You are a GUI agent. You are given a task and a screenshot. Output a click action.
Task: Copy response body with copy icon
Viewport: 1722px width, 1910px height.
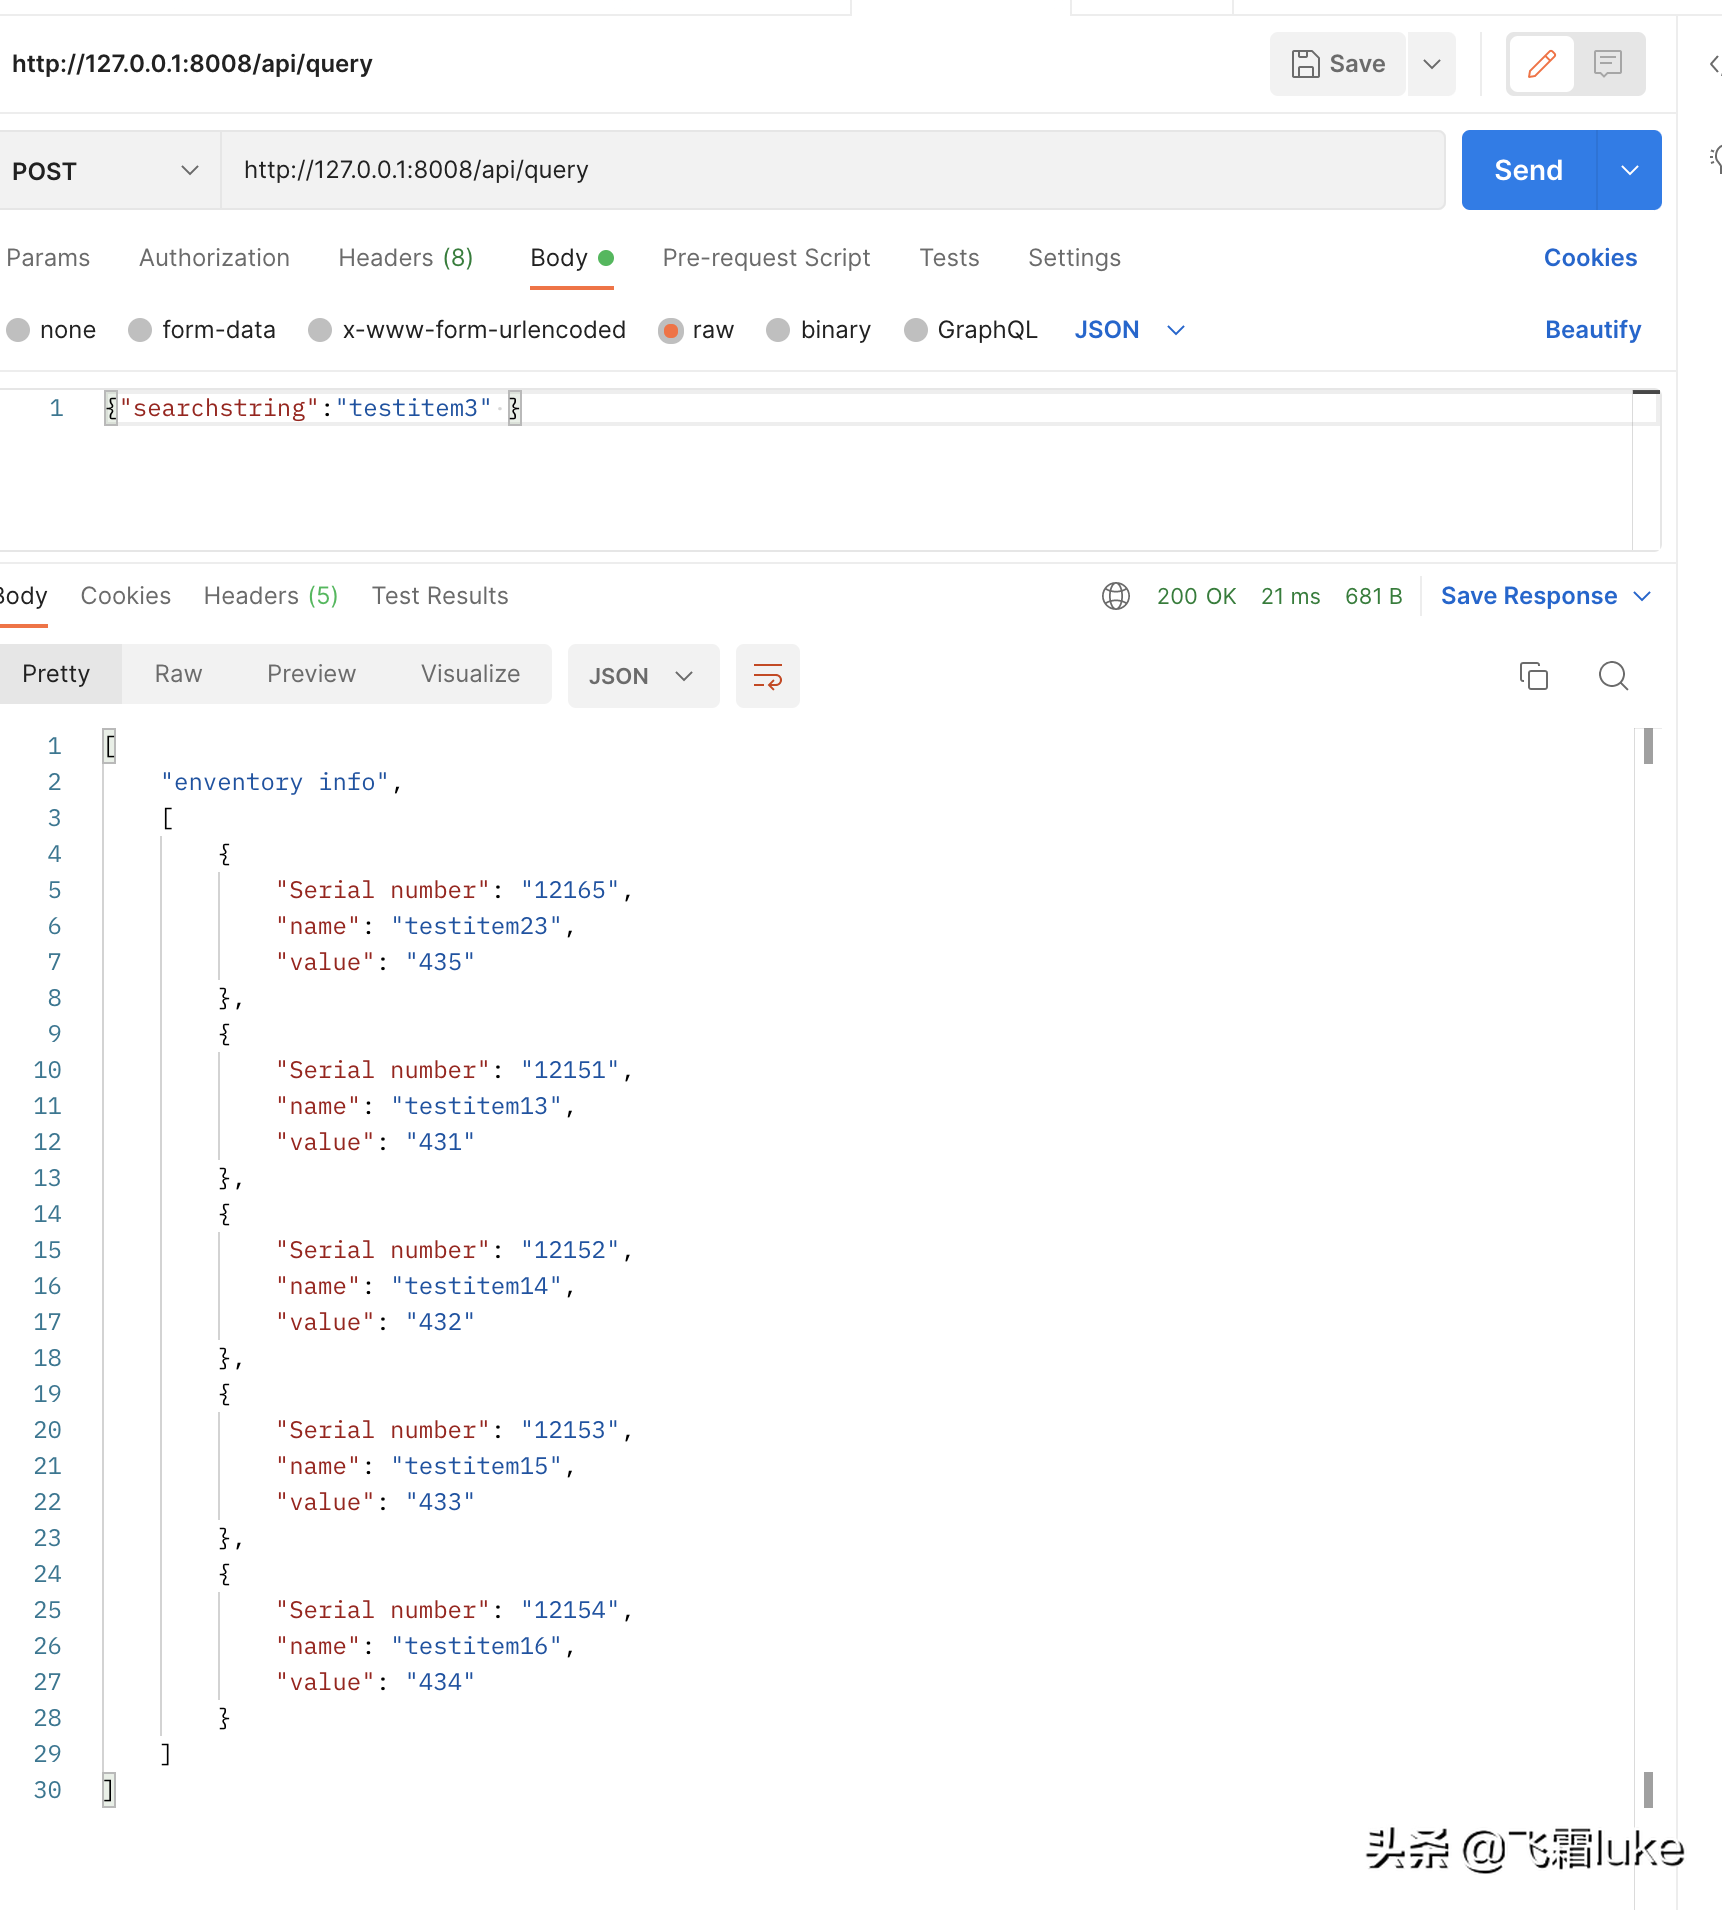(x=1533, y=676)
